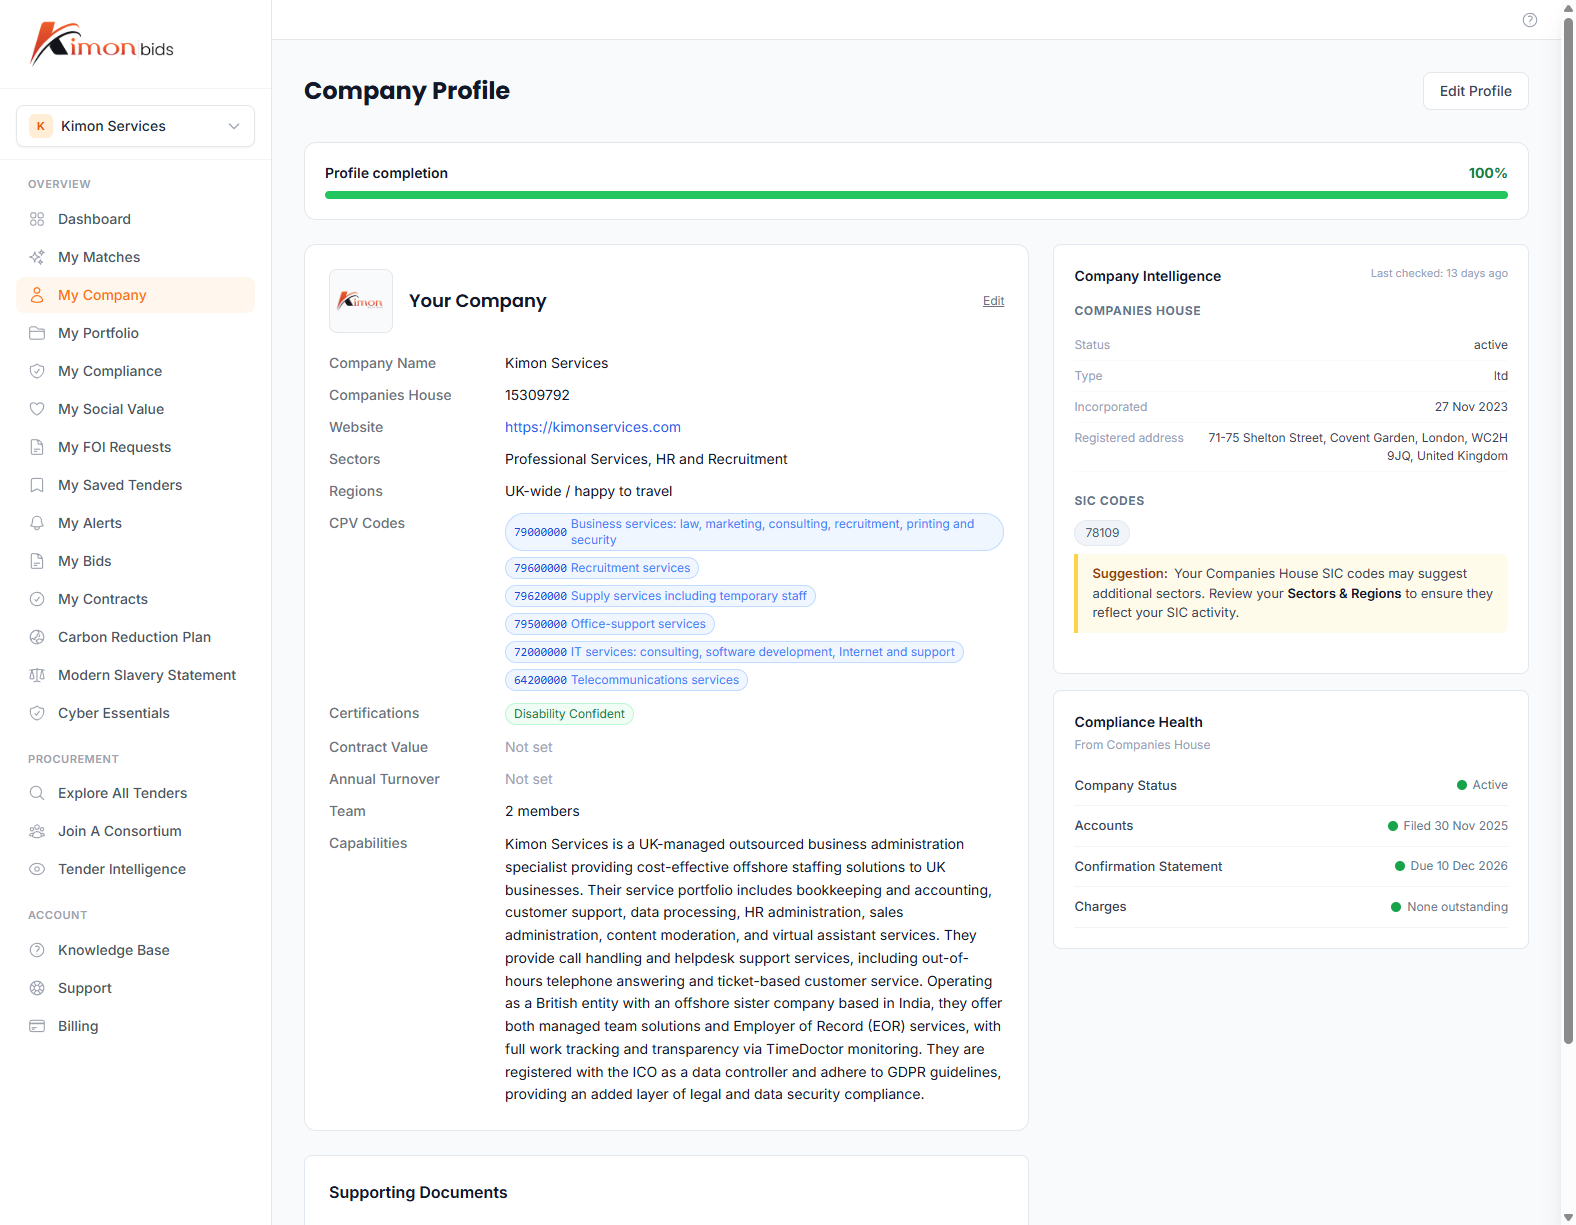The image size is (1576, 1225).
Task: Click the 100% completion value
Action: (x=1488, y=173)
